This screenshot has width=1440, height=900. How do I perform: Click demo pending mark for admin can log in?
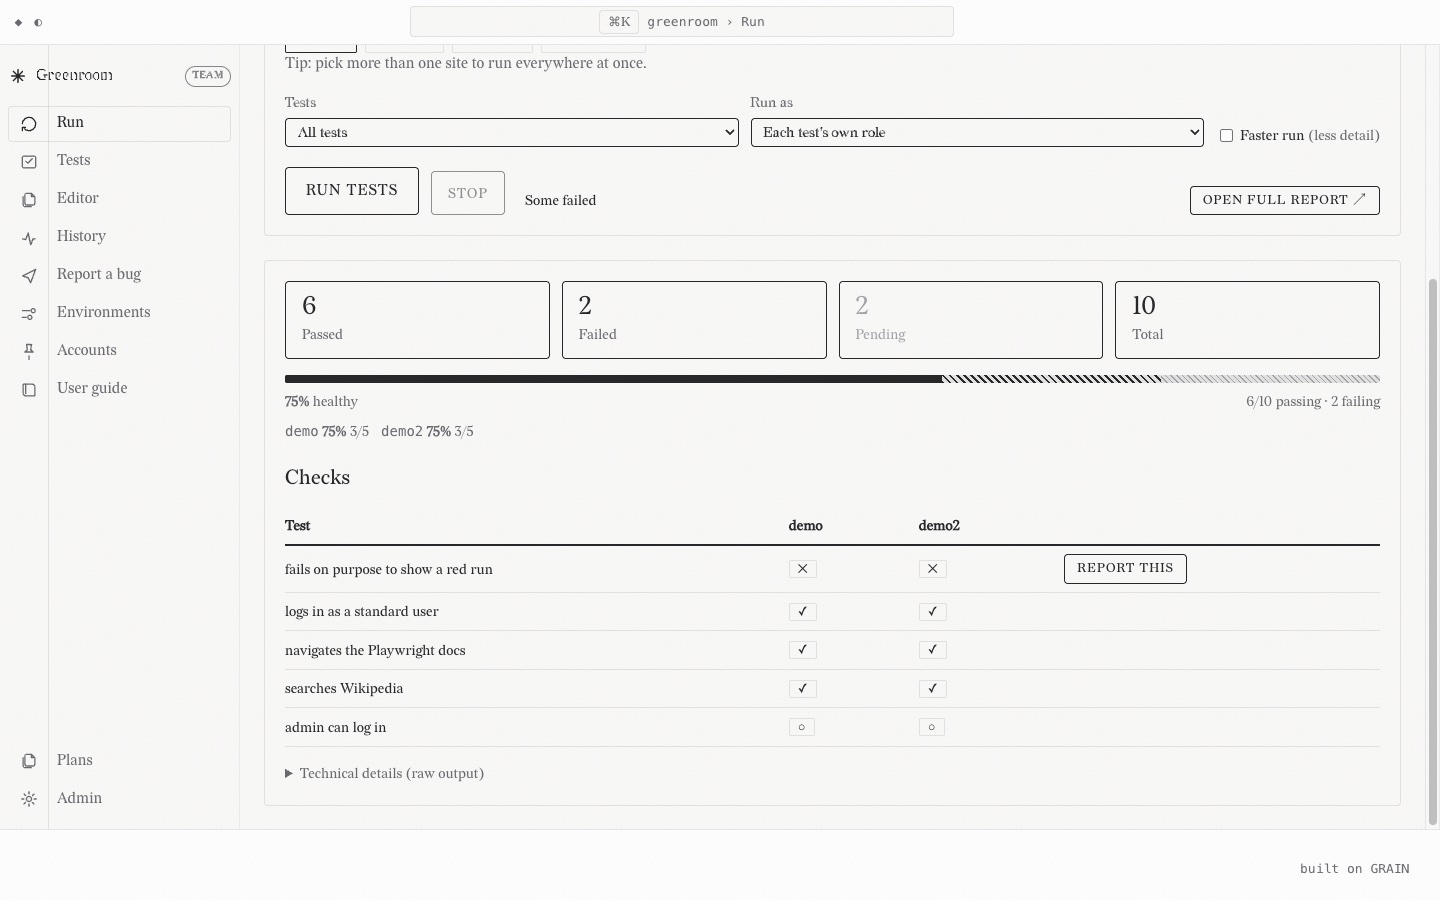pyautogui.click(x=802, y=727)
